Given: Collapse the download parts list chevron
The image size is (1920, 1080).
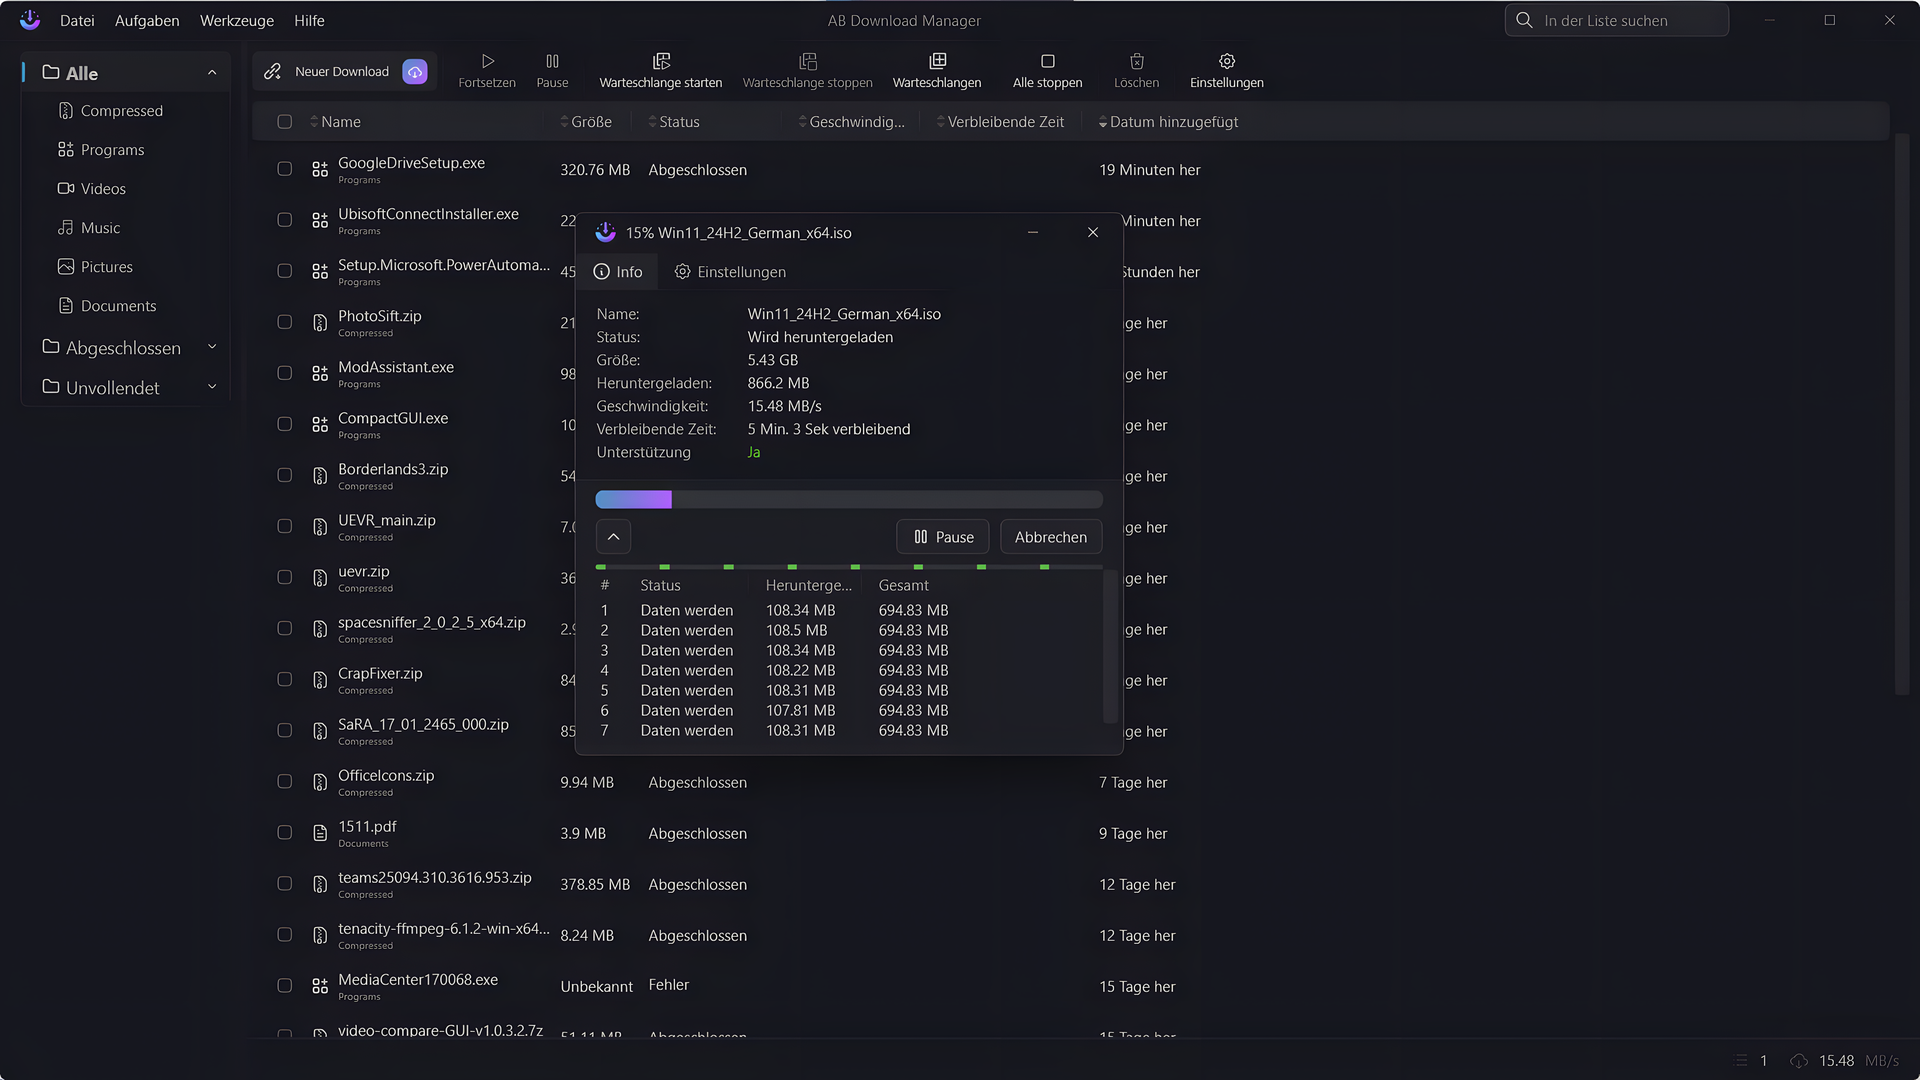Looking at the screenshot, I should tap(613, 537).
